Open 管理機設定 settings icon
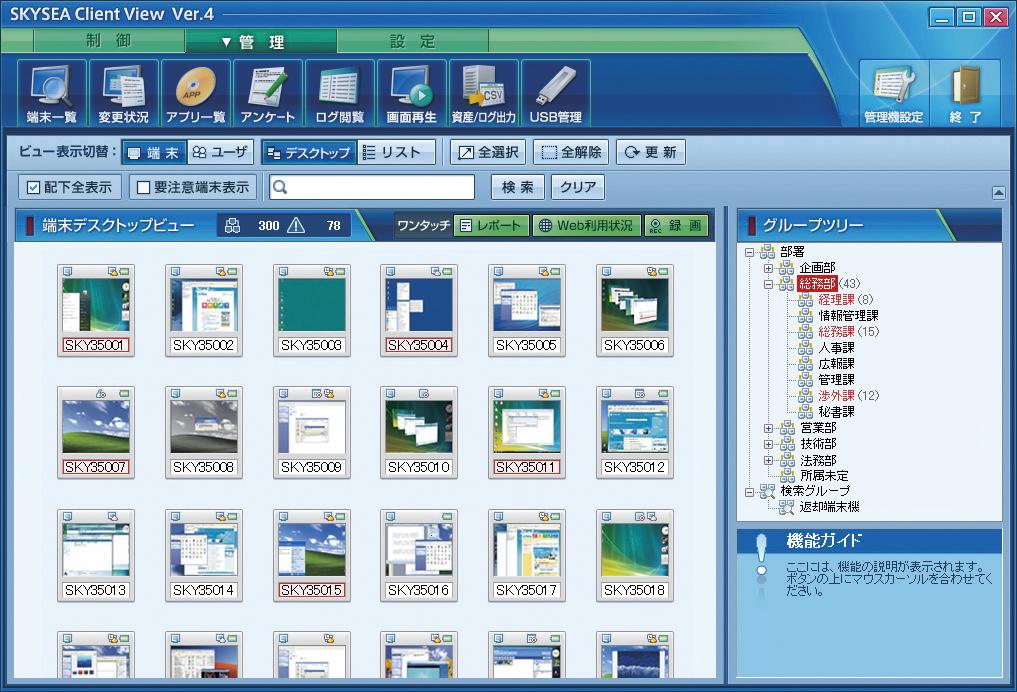The height and width of the screenshot is (692, 1017). (x=893, y=93)
